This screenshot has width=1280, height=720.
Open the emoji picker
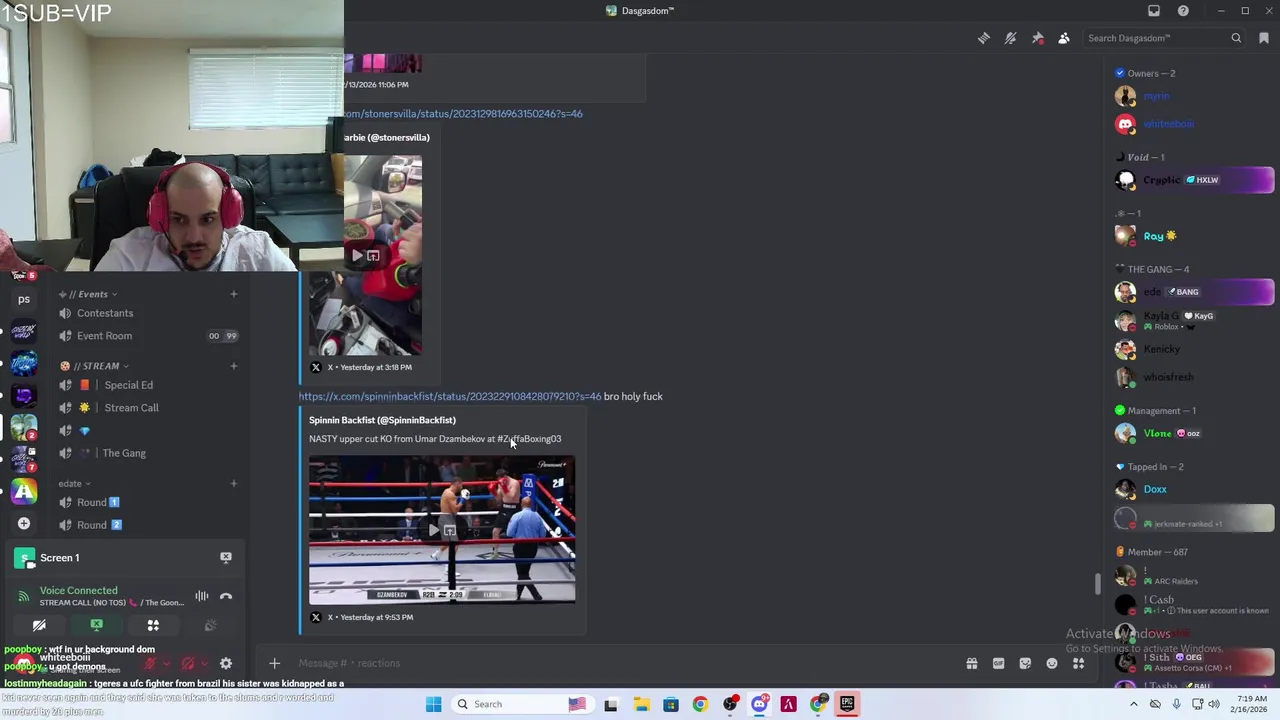(1052, 663)
